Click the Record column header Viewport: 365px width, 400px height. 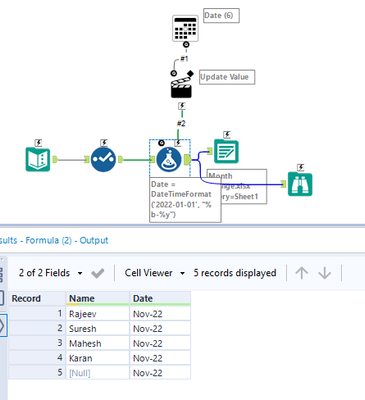37,298
